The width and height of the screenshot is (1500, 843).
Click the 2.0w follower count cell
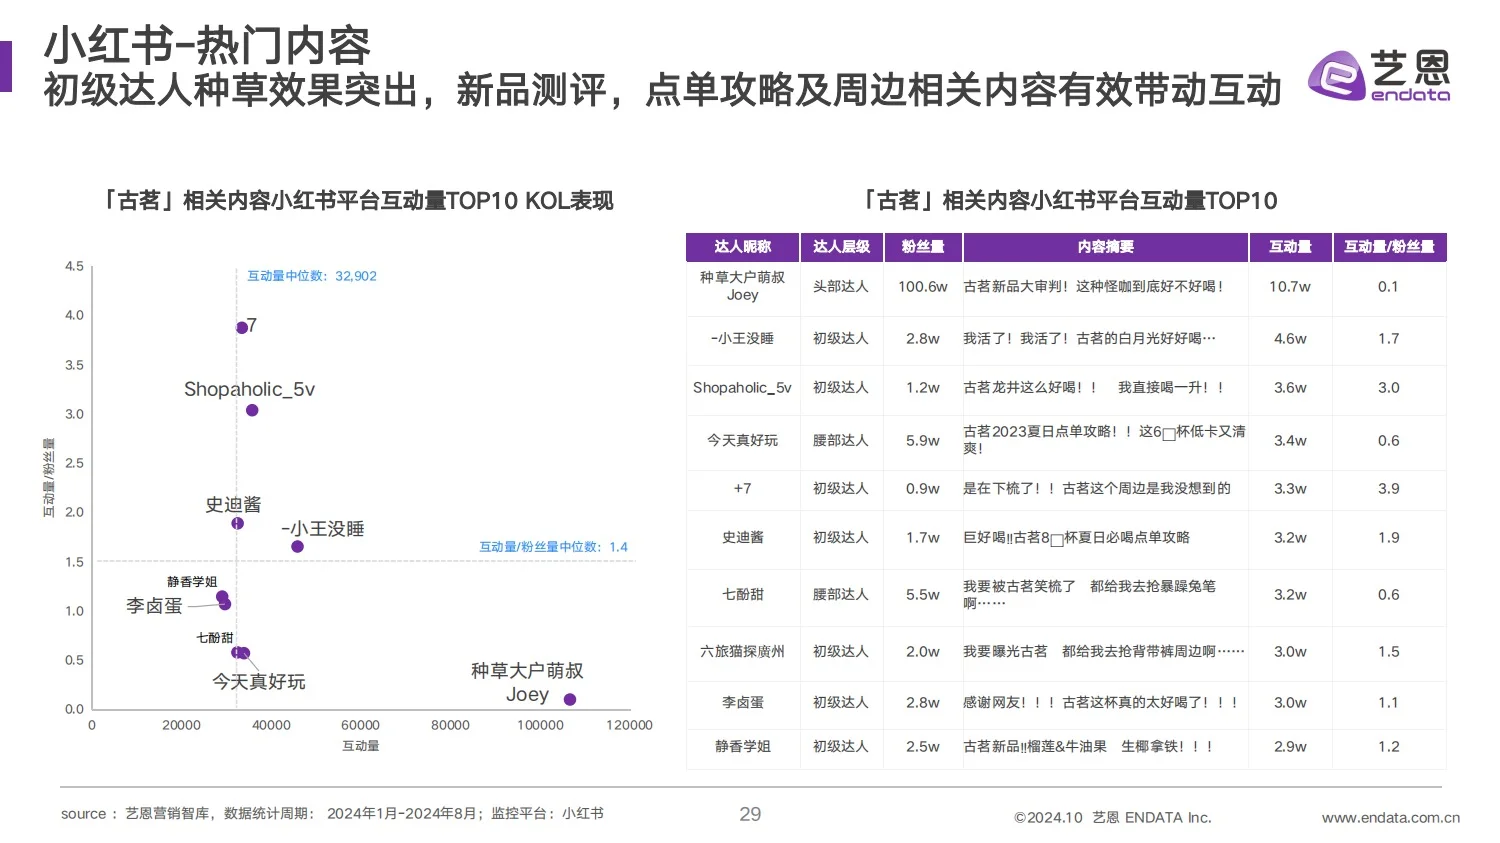pos(922,651)
